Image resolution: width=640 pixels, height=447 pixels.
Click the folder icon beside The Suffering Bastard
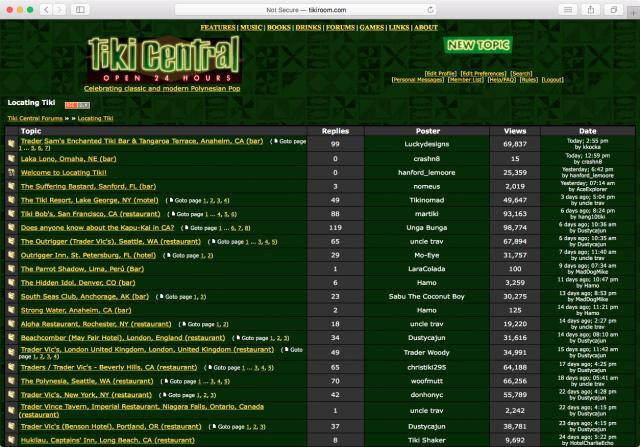(x=11, y=186)
